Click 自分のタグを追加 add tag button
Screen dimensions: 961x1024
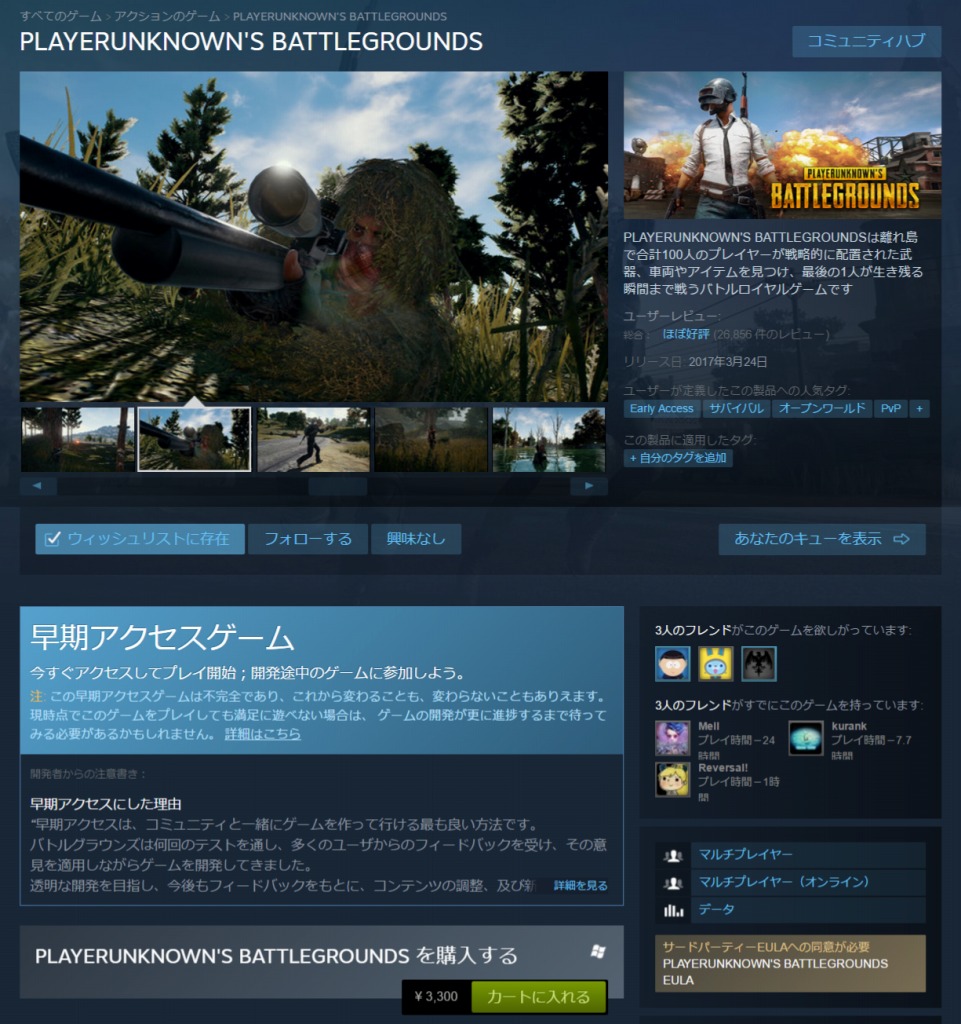coord(678,458)
